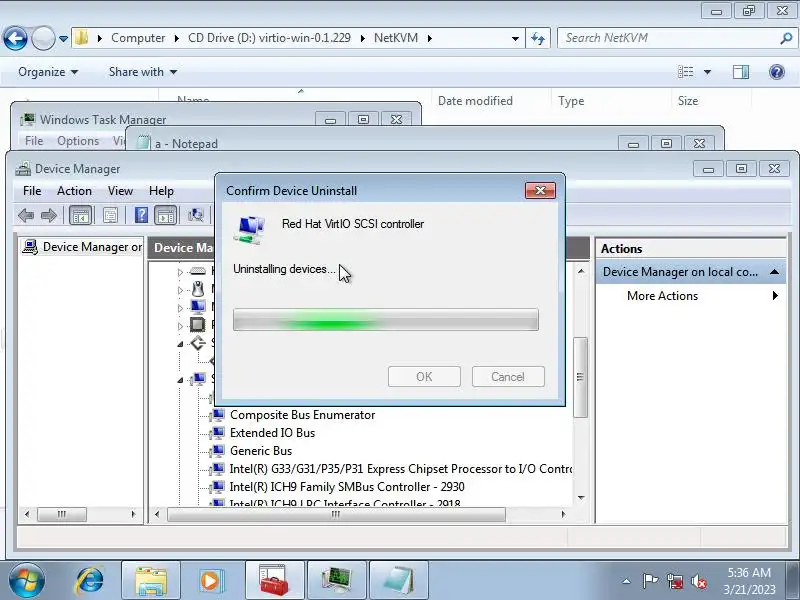
Task: Close the Confirm Device Uninstall dialog
Action: tap(540, 190)
